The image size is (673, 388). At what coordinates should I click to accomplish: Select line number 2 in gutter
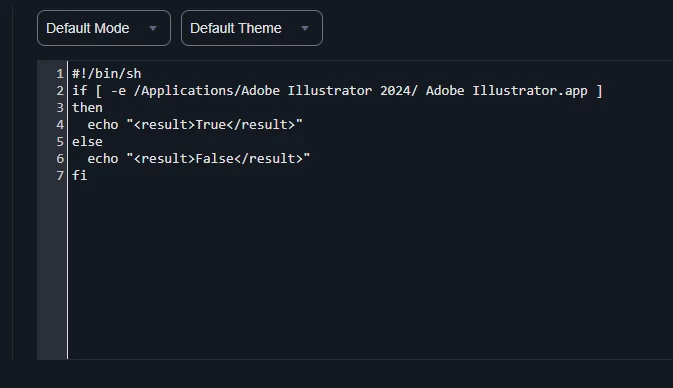point(60,91)
